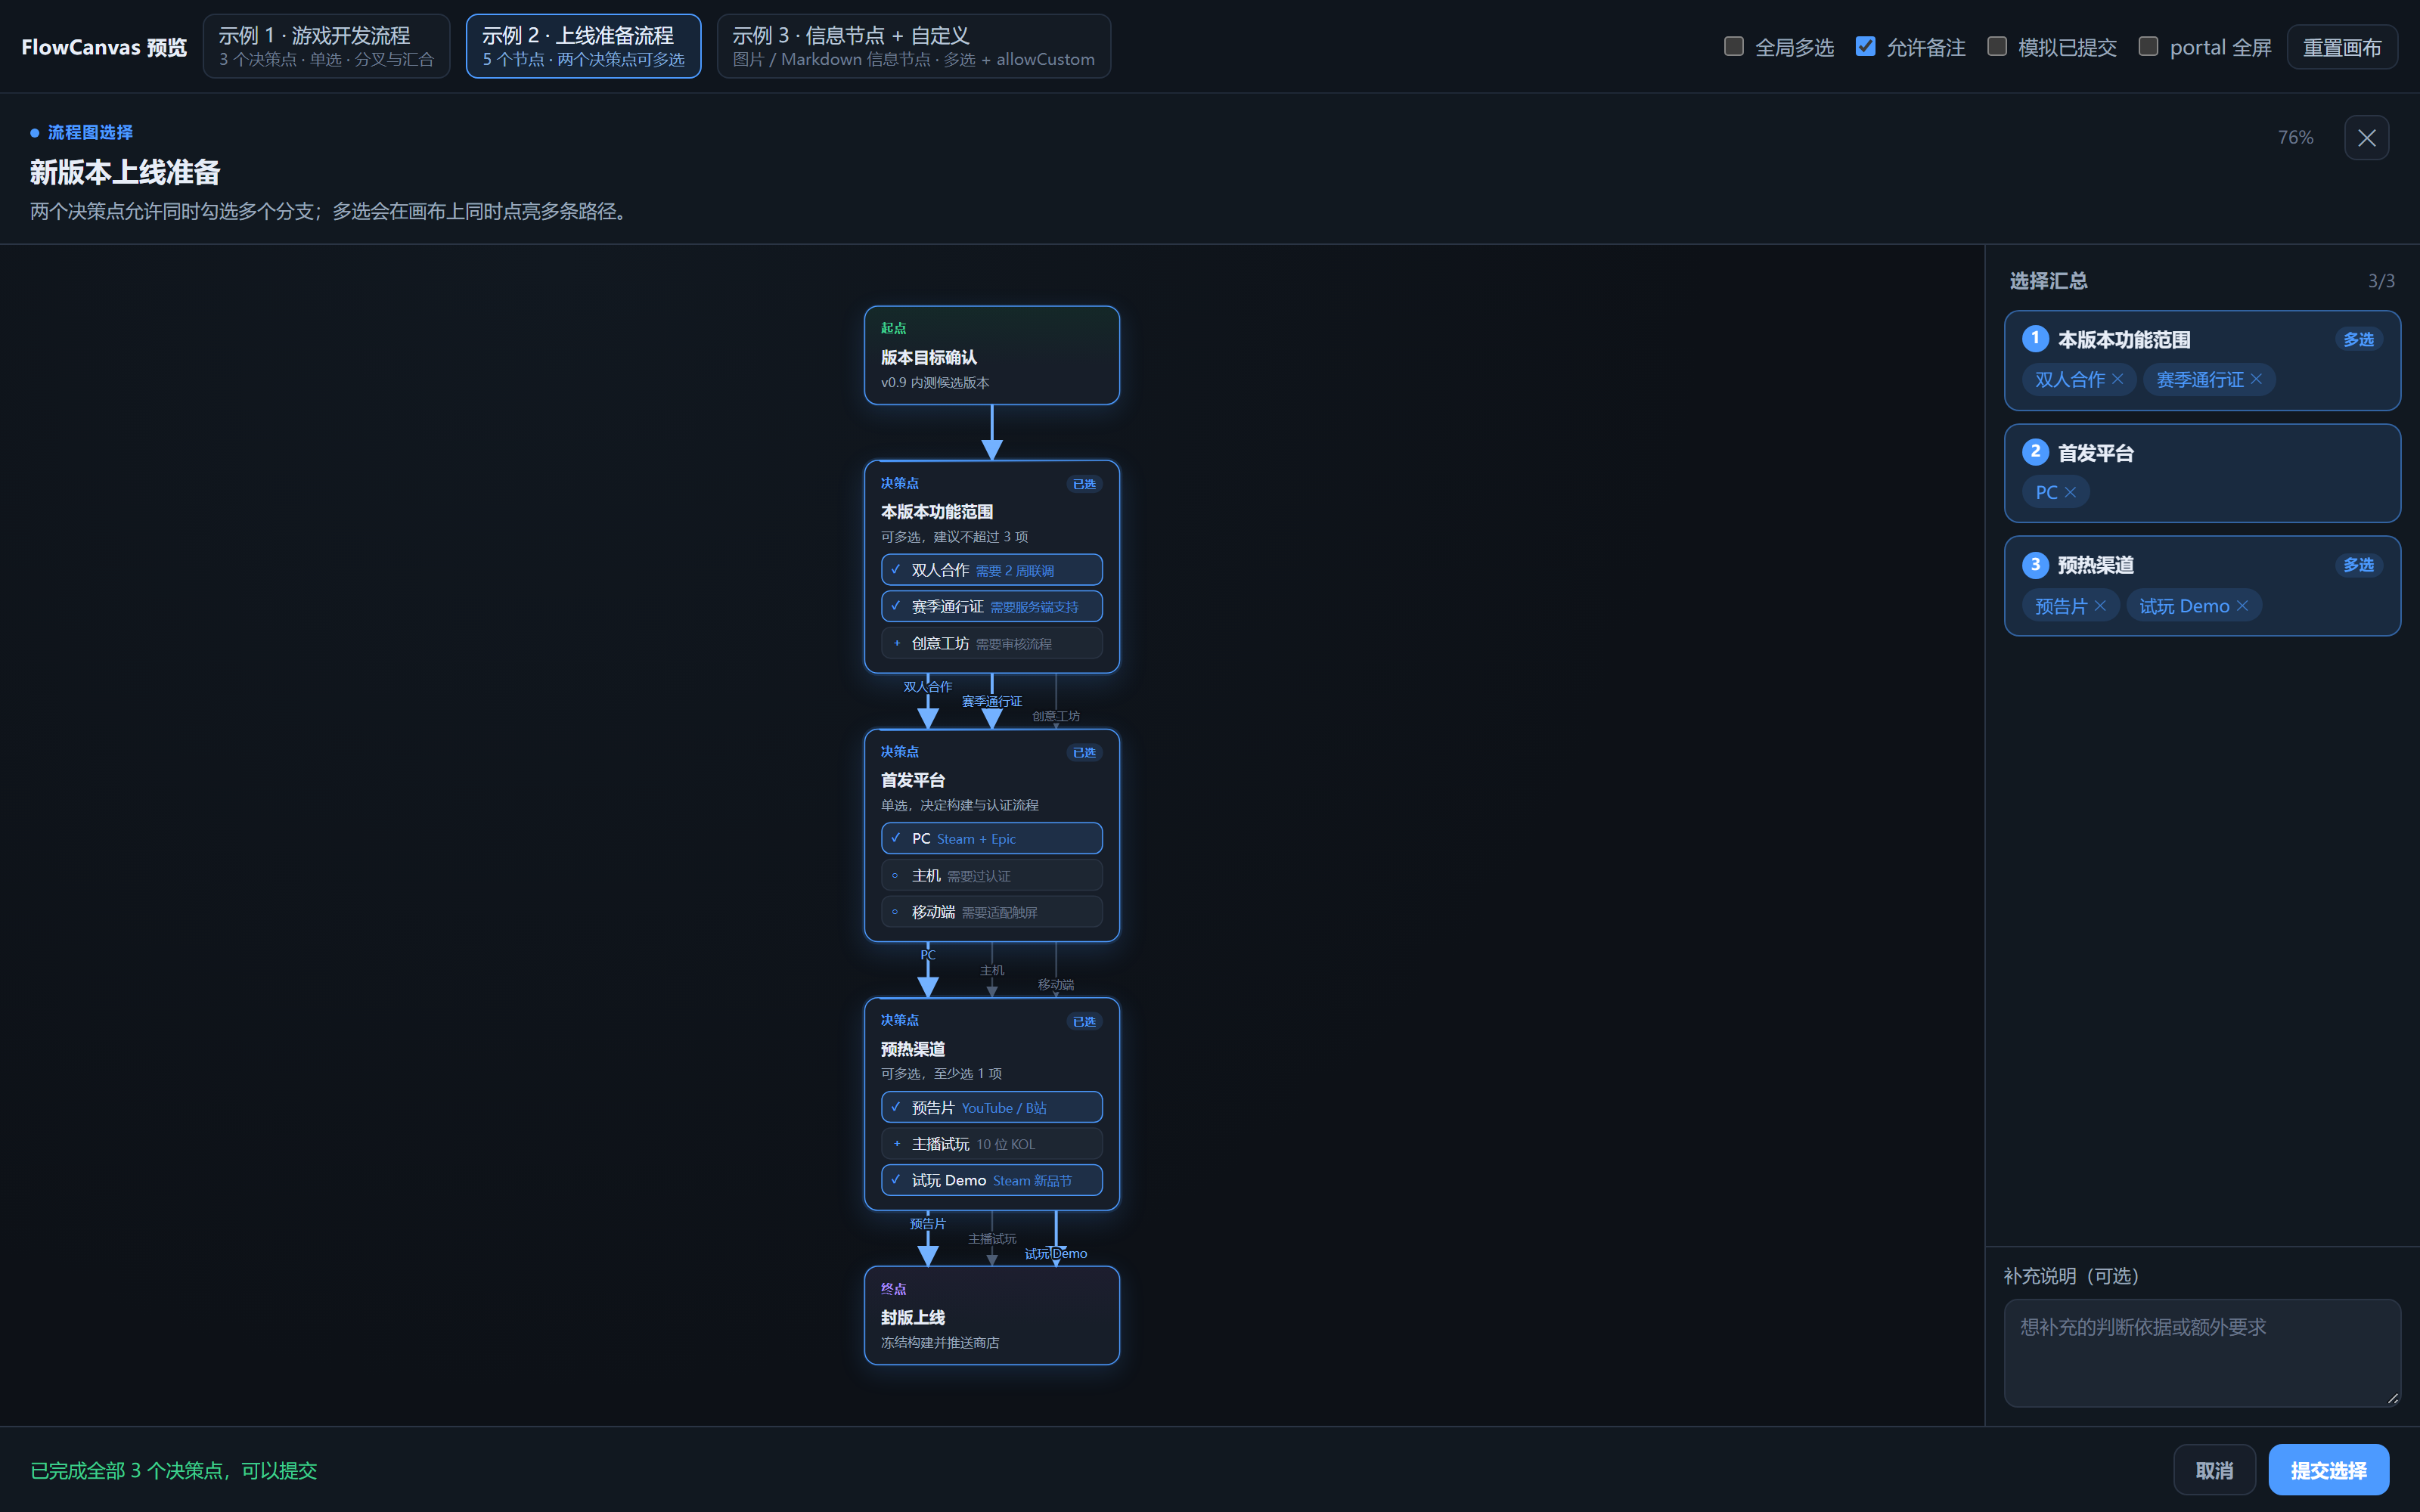Deselect the PC Steam + Epic option
The height and width of the screenshot is (1512, 2420).
point(991,838)
